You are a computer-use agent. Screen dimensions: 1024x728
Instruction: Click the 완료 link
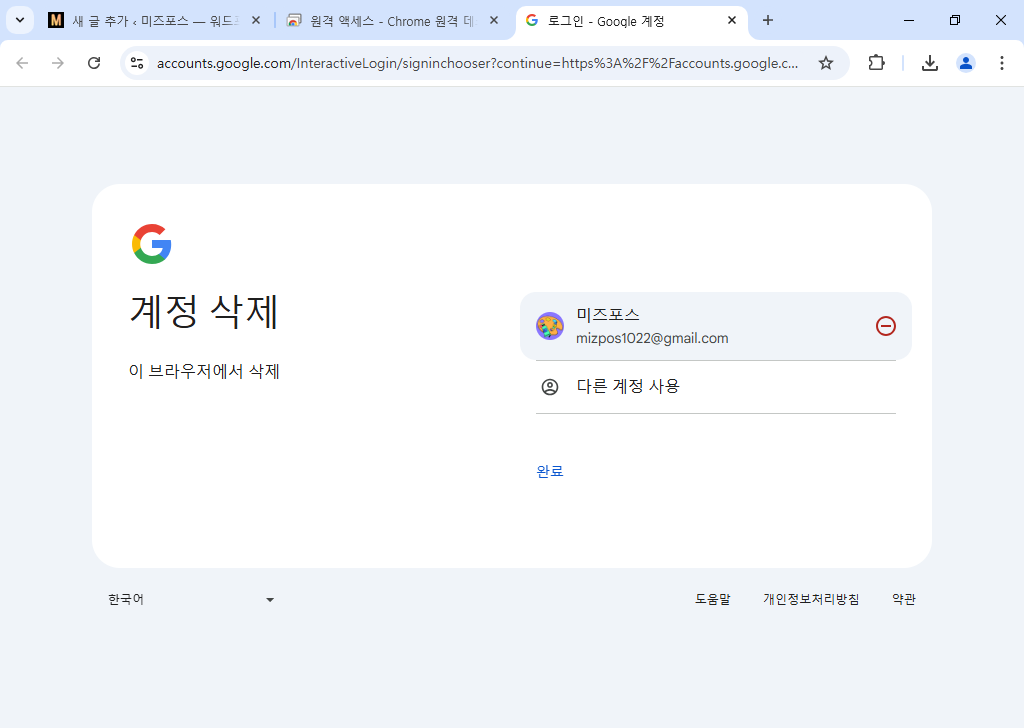point(550,471)
